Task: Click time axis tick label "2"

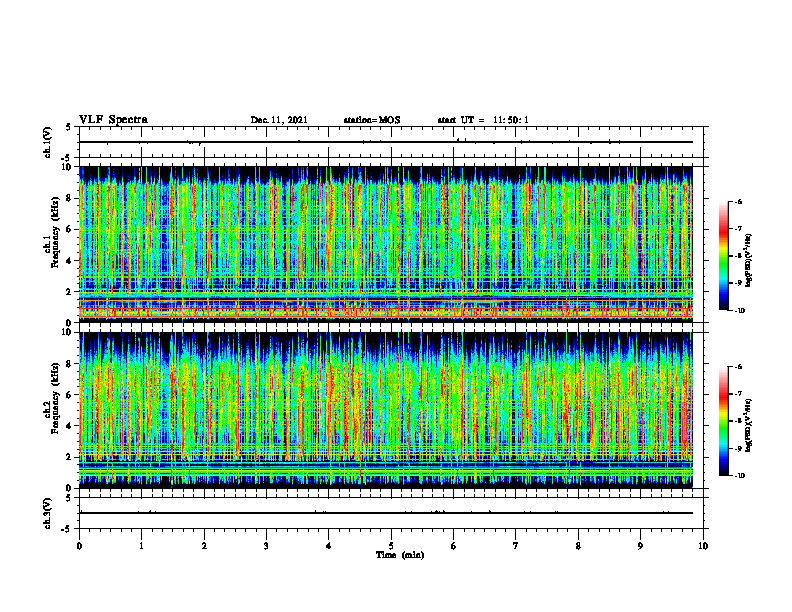Action: click(x=204, y=546)
